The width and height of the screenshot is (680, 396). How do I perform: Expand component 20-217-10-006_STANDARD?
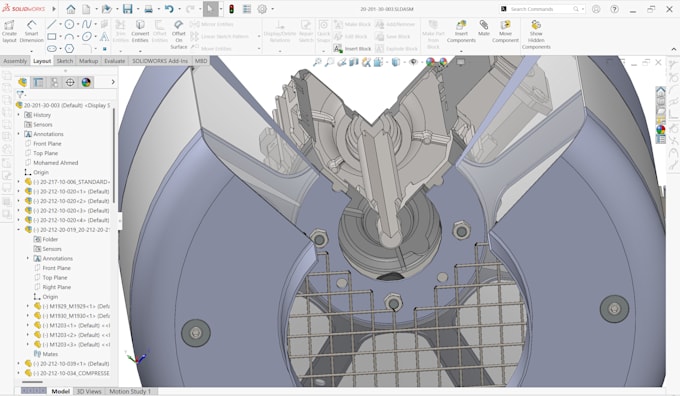[x=19, y=182]
